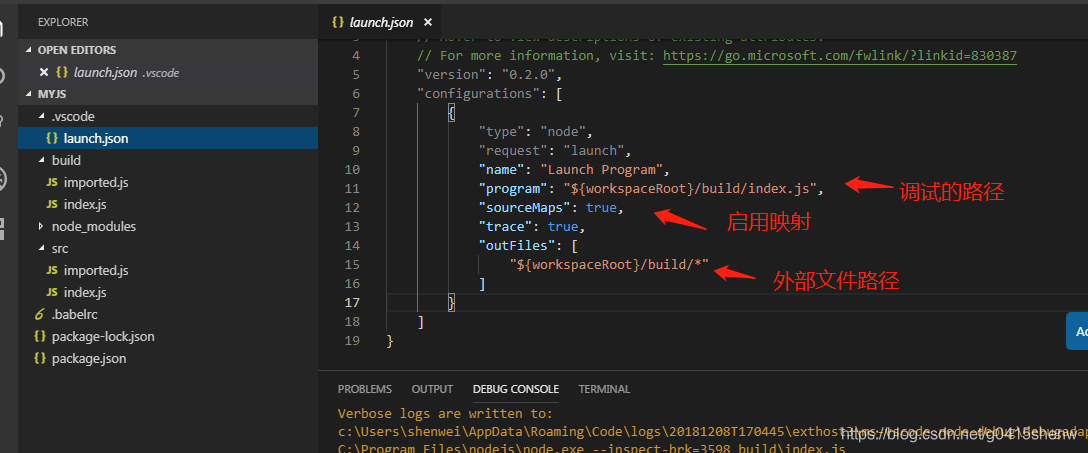The width and height of the screenshot is (1088, 453).
Task: Select the DEBUG CONSOLE panel tab
Action: 516,389
